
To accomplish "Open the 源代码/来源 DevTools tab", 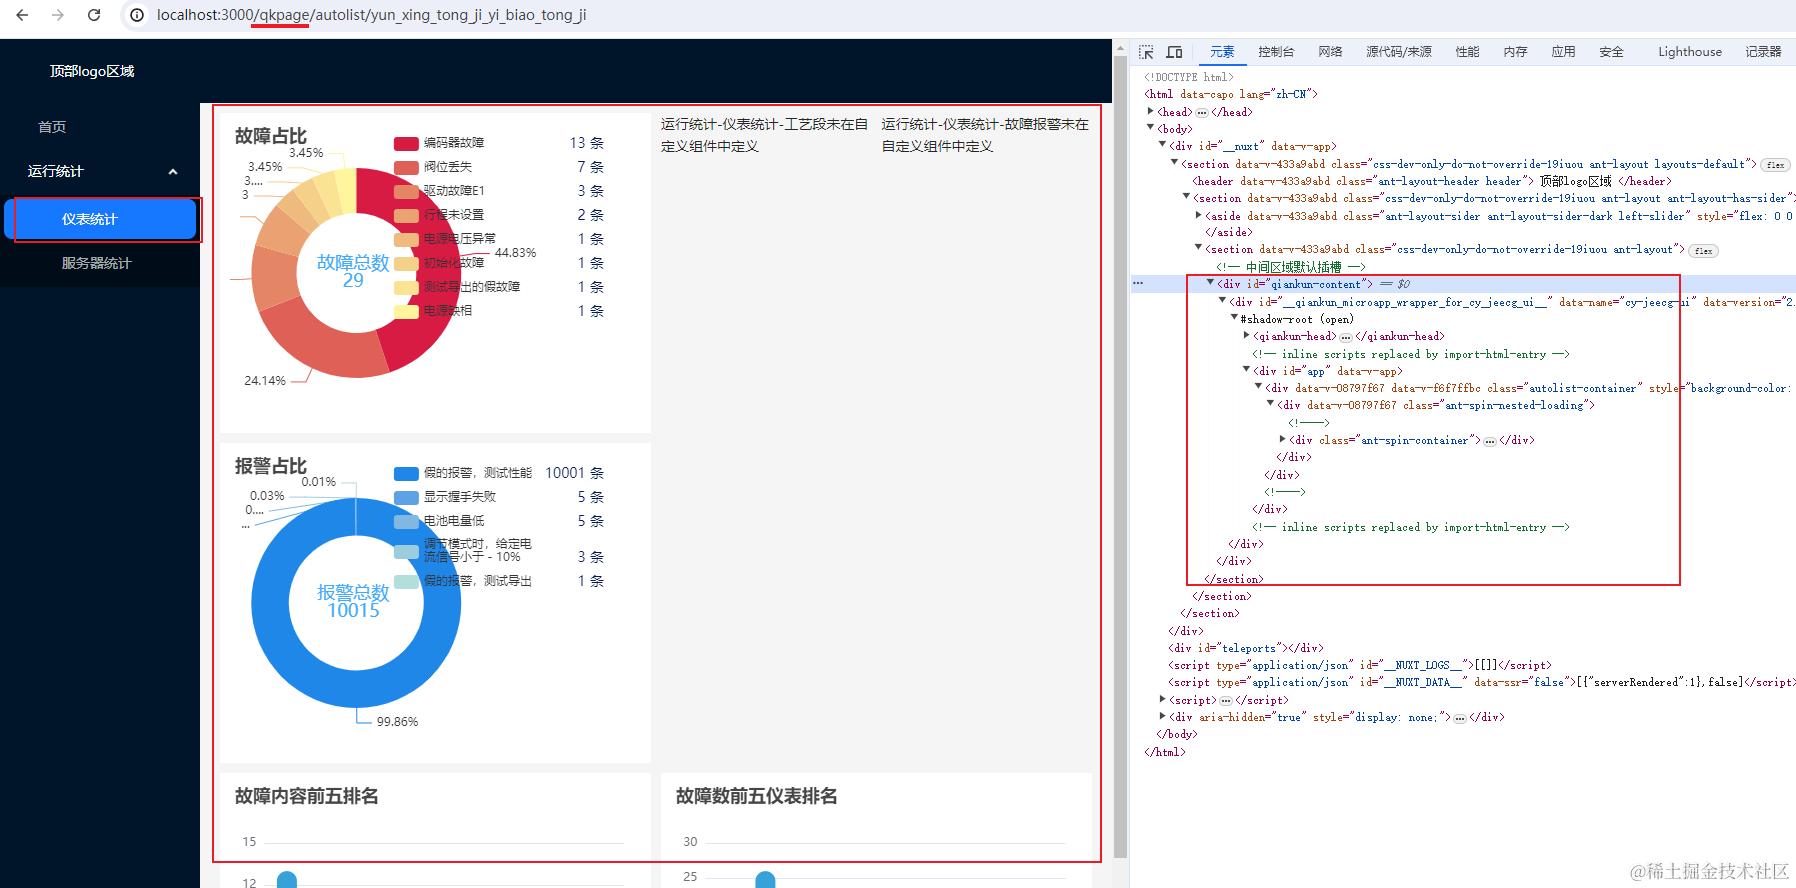I will coord(1399,52).
